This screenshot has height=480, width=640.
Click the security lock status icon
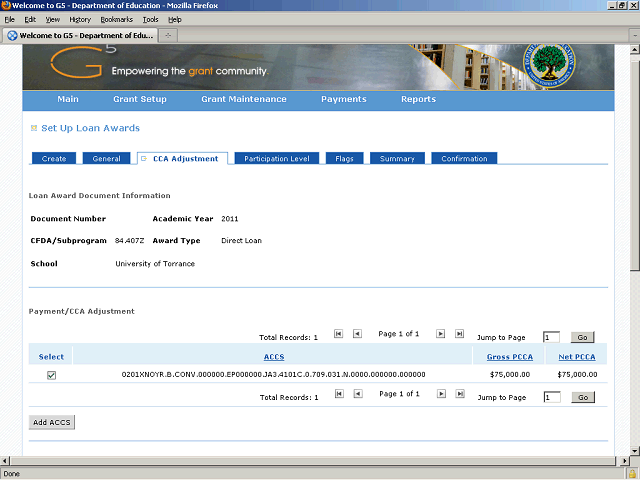(632, 474)
